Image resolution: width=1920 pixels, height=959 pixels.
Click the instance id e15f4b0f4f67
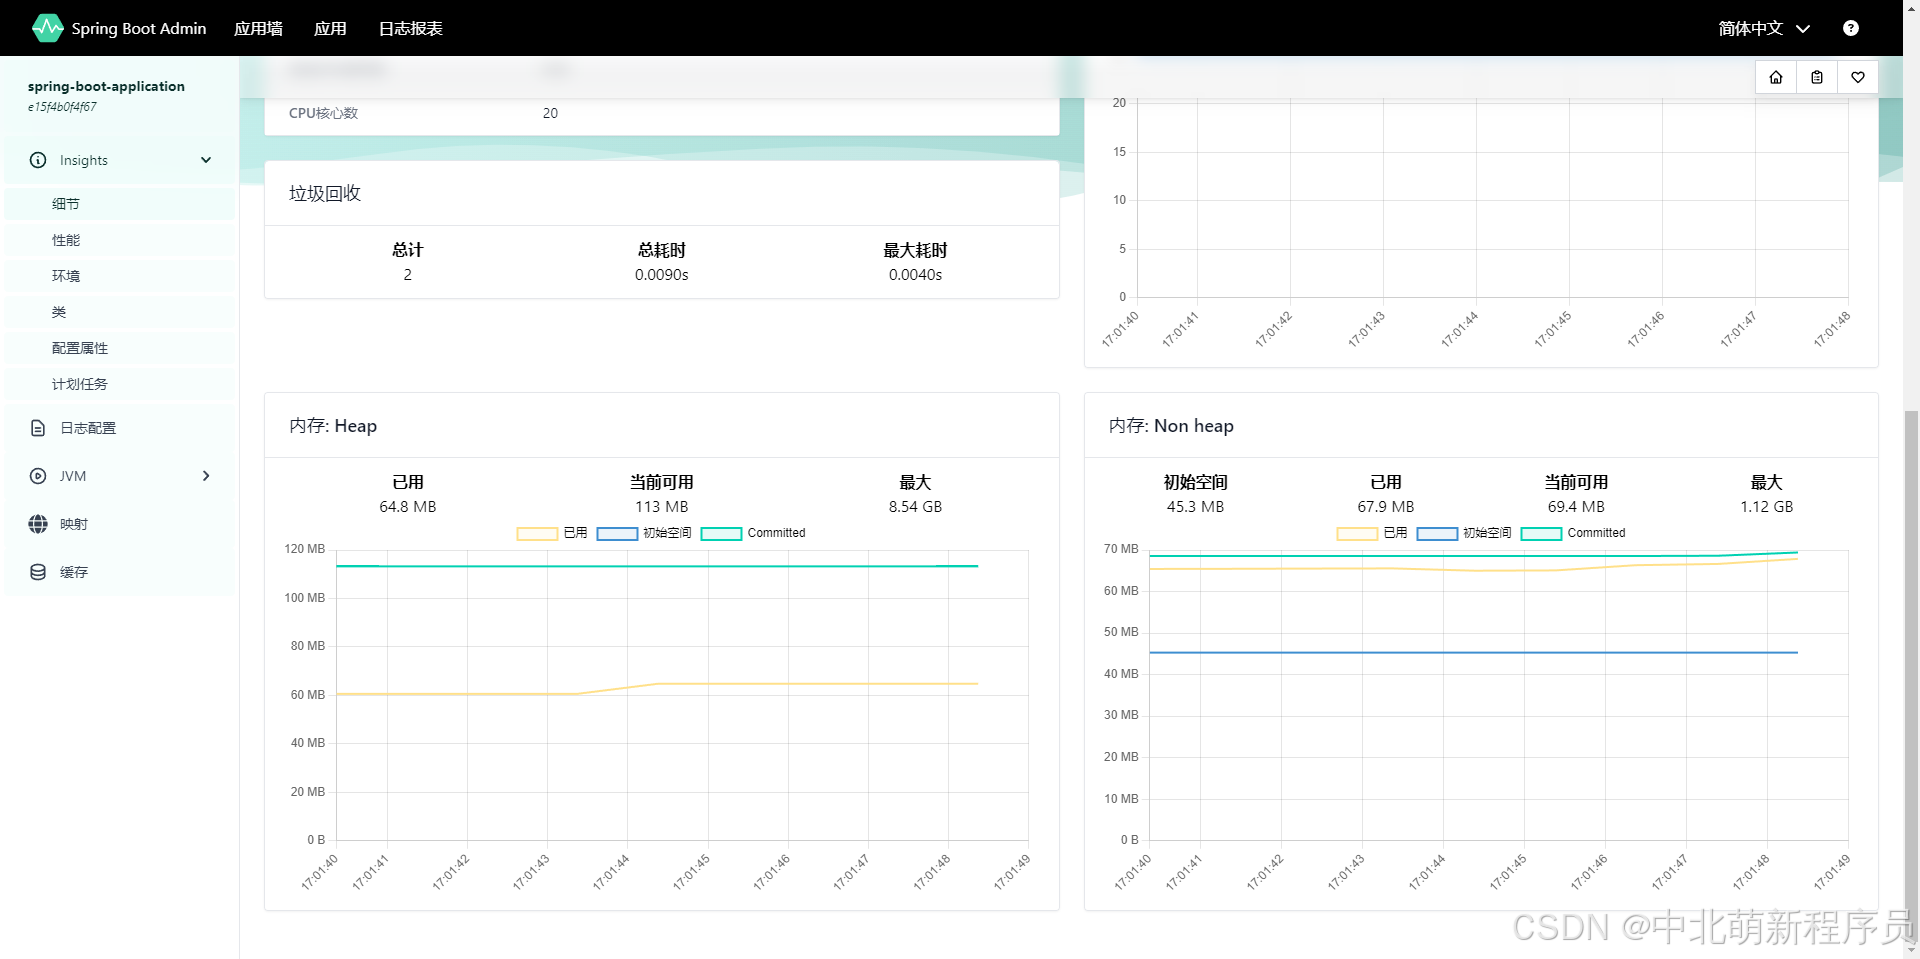point(62,107)
